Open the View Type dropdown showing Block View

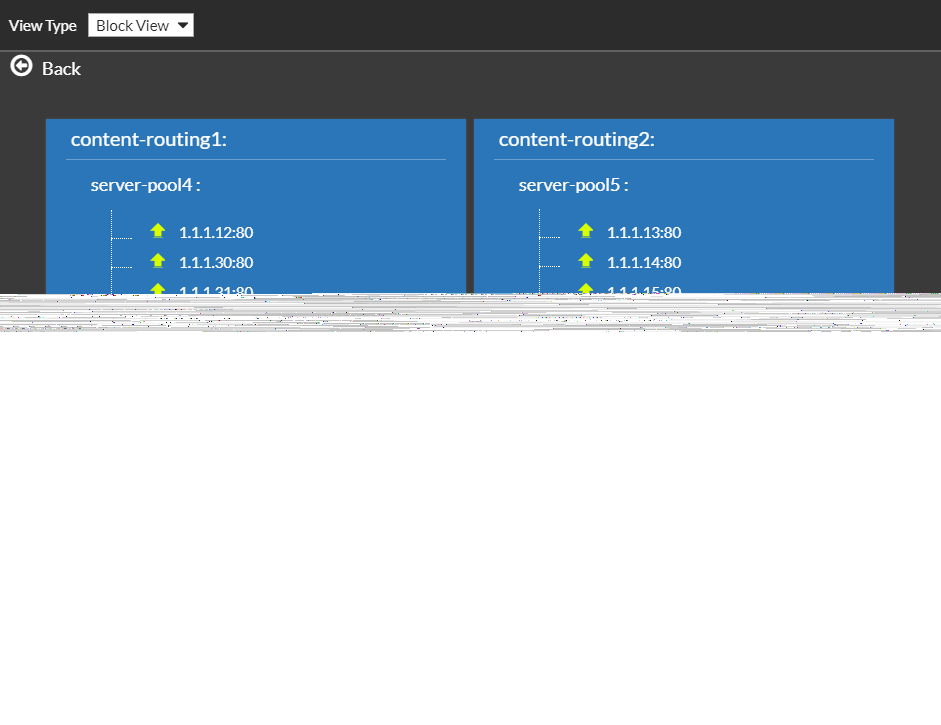point(140,25)
